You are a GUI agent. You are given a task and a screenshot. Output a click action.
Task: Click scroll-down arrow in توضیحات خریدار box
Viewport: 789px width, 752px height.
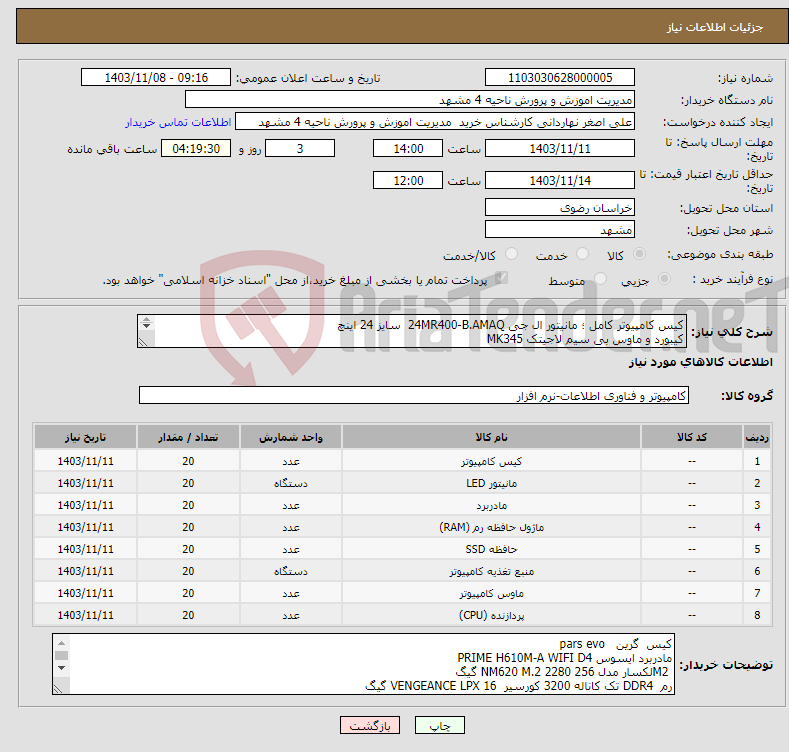63,667
